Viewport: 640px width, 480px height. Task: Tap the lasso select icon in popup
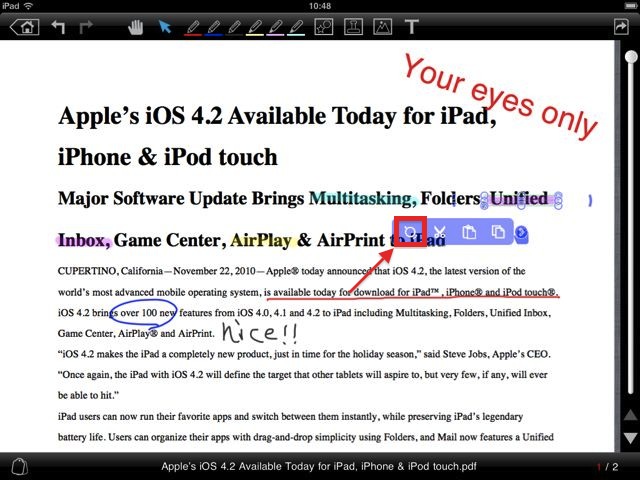410,232
